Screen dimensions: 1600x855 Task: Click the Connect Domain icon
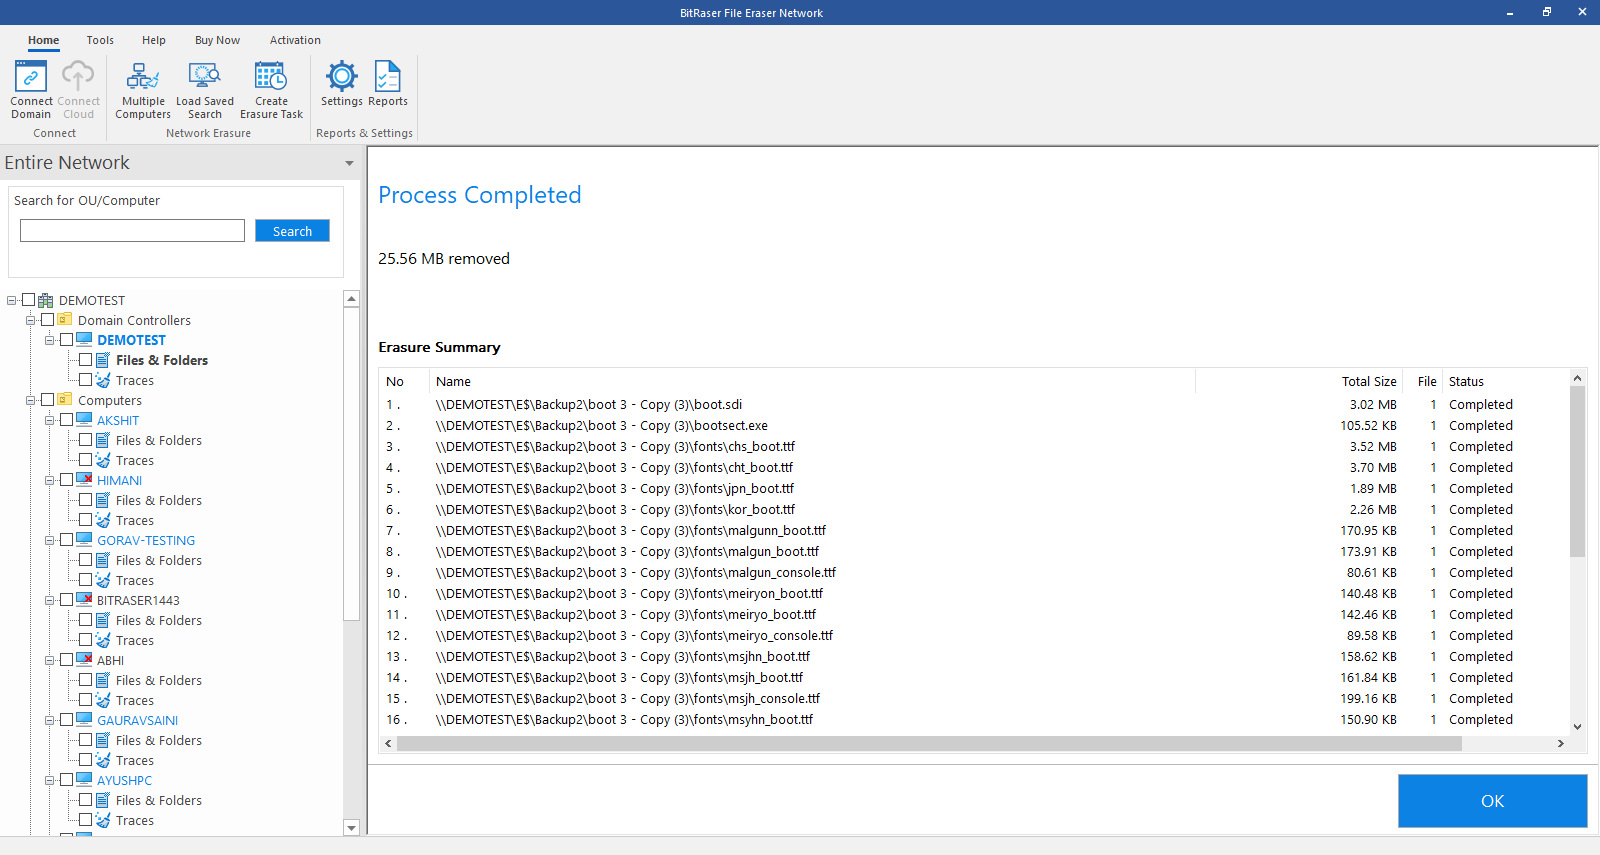[31, 77]
